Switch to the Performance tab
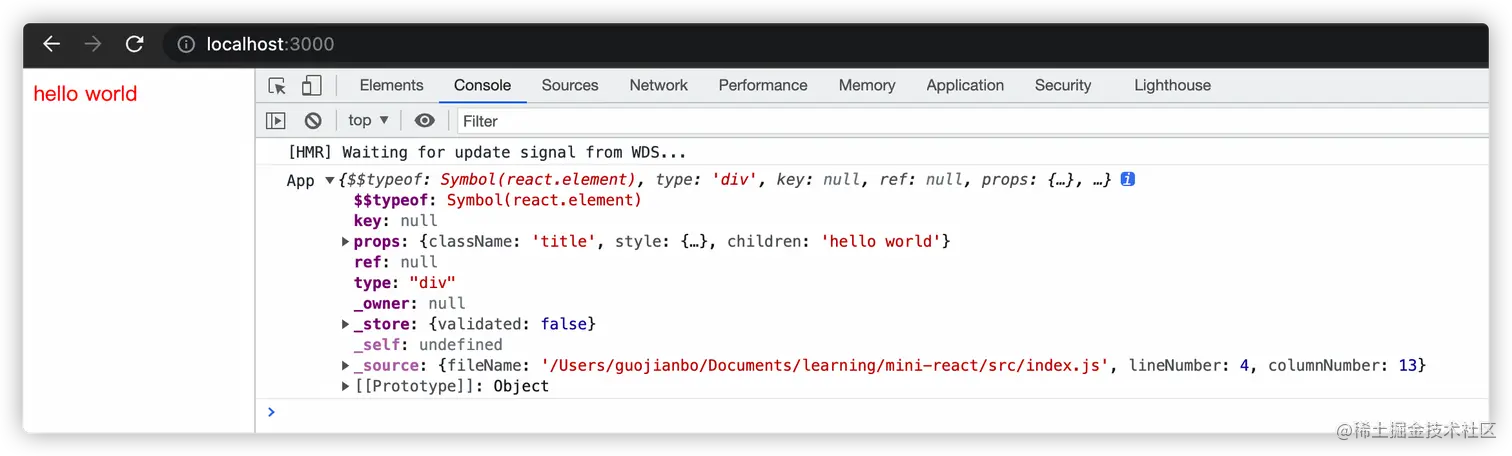Image resolution: width=1512 pixels, height=456 pixels. pos(763,85)
